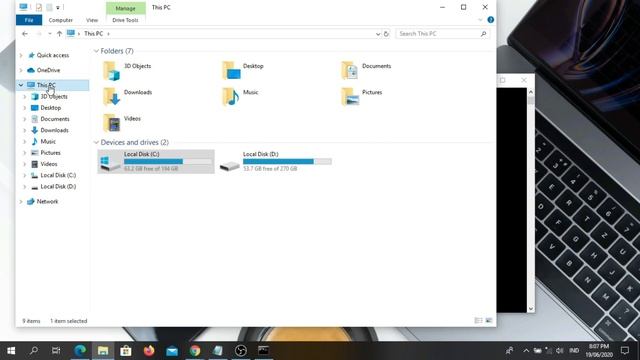Select Pictures in the navigation tree
This screenshot has height=360, width=640.
(x=50, y=153)
